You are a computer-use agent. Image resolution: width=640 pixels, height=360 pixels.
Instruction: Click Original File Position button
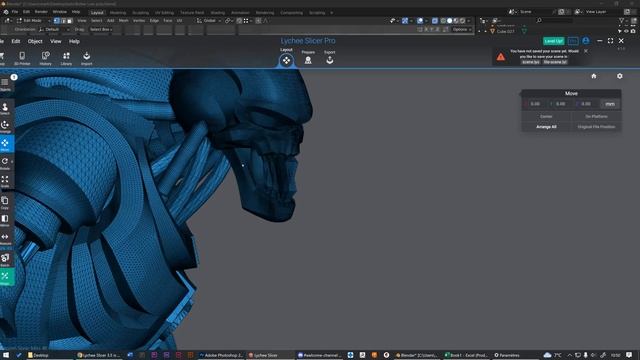tap(596, 127)
